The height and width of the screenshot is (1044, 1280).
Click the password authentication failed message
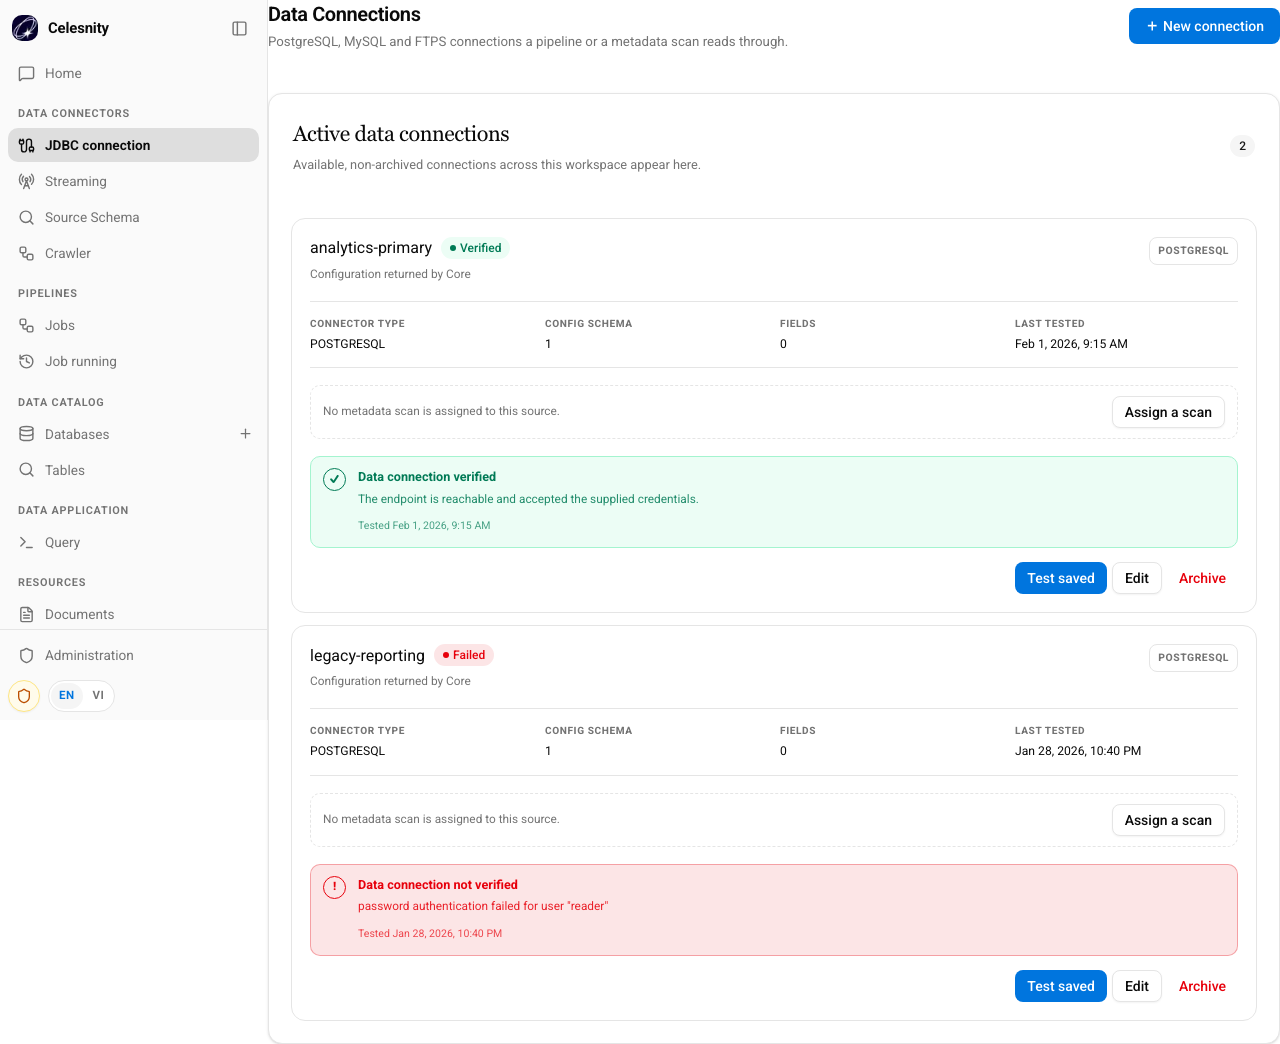[483, 906]
